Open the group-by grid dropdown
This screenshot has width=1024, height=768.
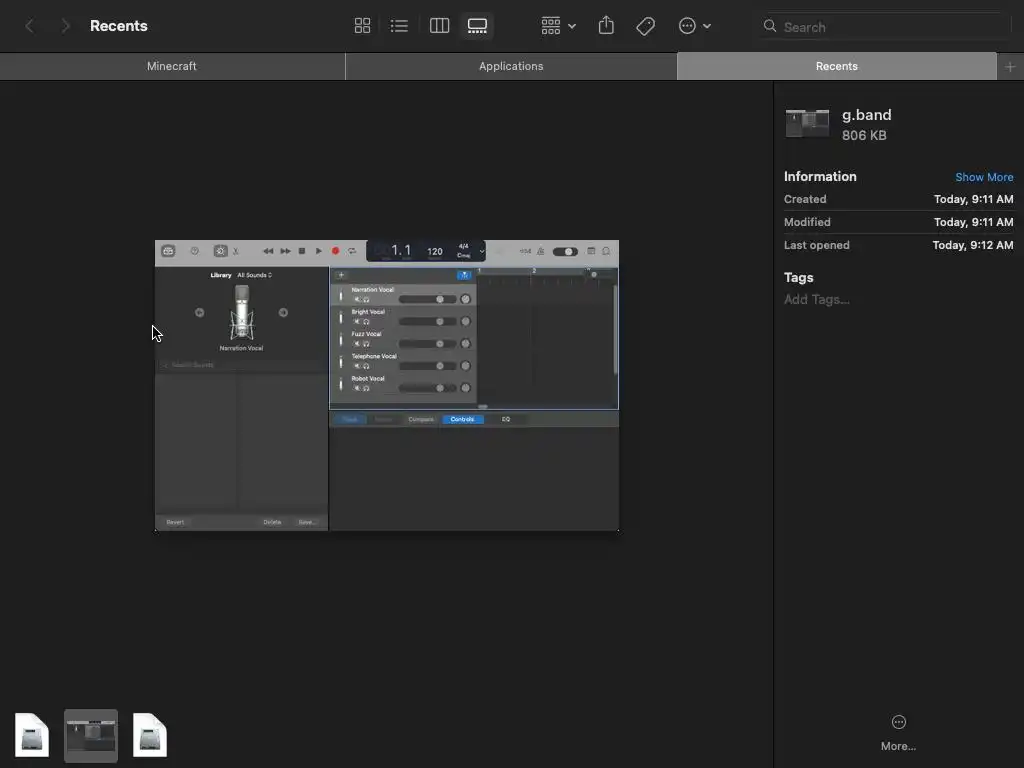coord(558,26)
